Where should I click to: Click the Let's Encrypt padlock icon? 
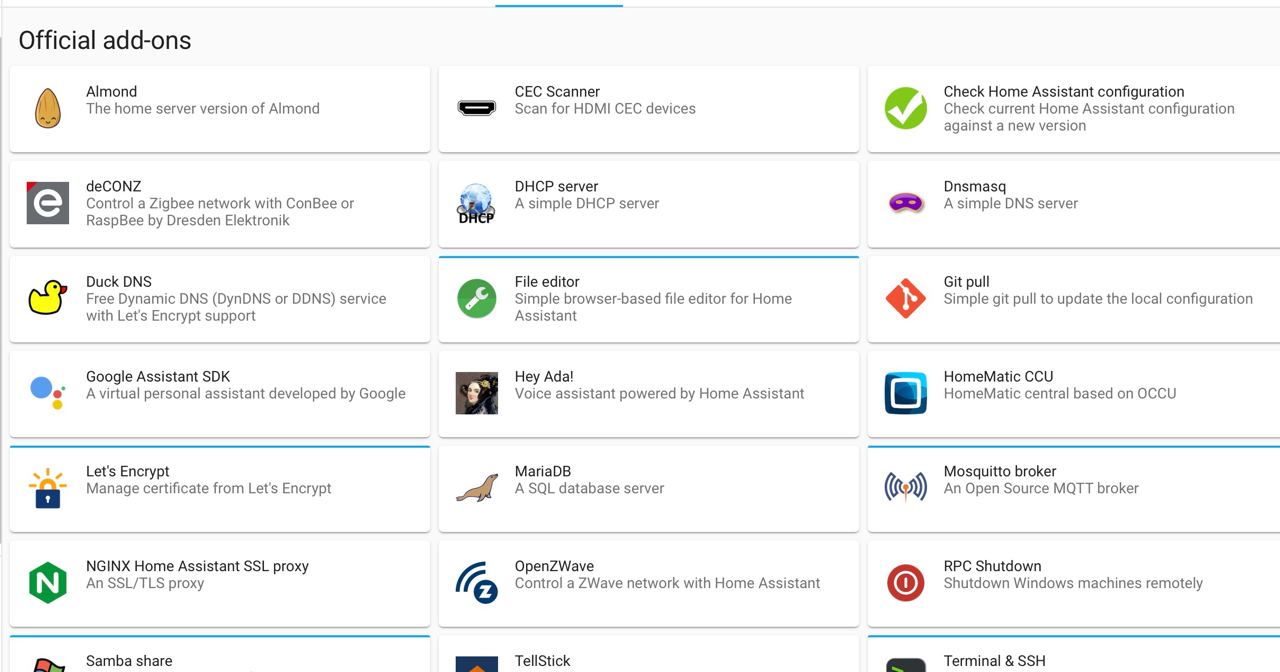pyautogui.click(x=47, y=488)
